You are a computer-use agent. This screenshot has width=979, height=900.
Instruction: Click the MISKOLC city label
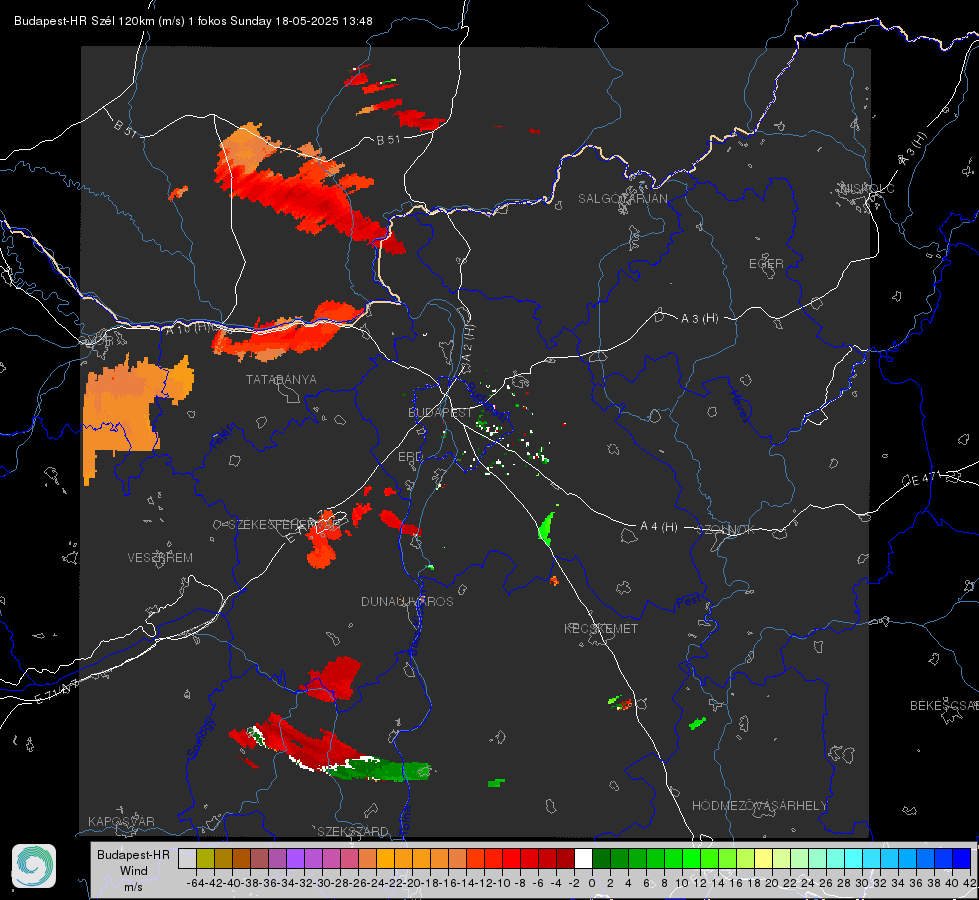(868, 189)
